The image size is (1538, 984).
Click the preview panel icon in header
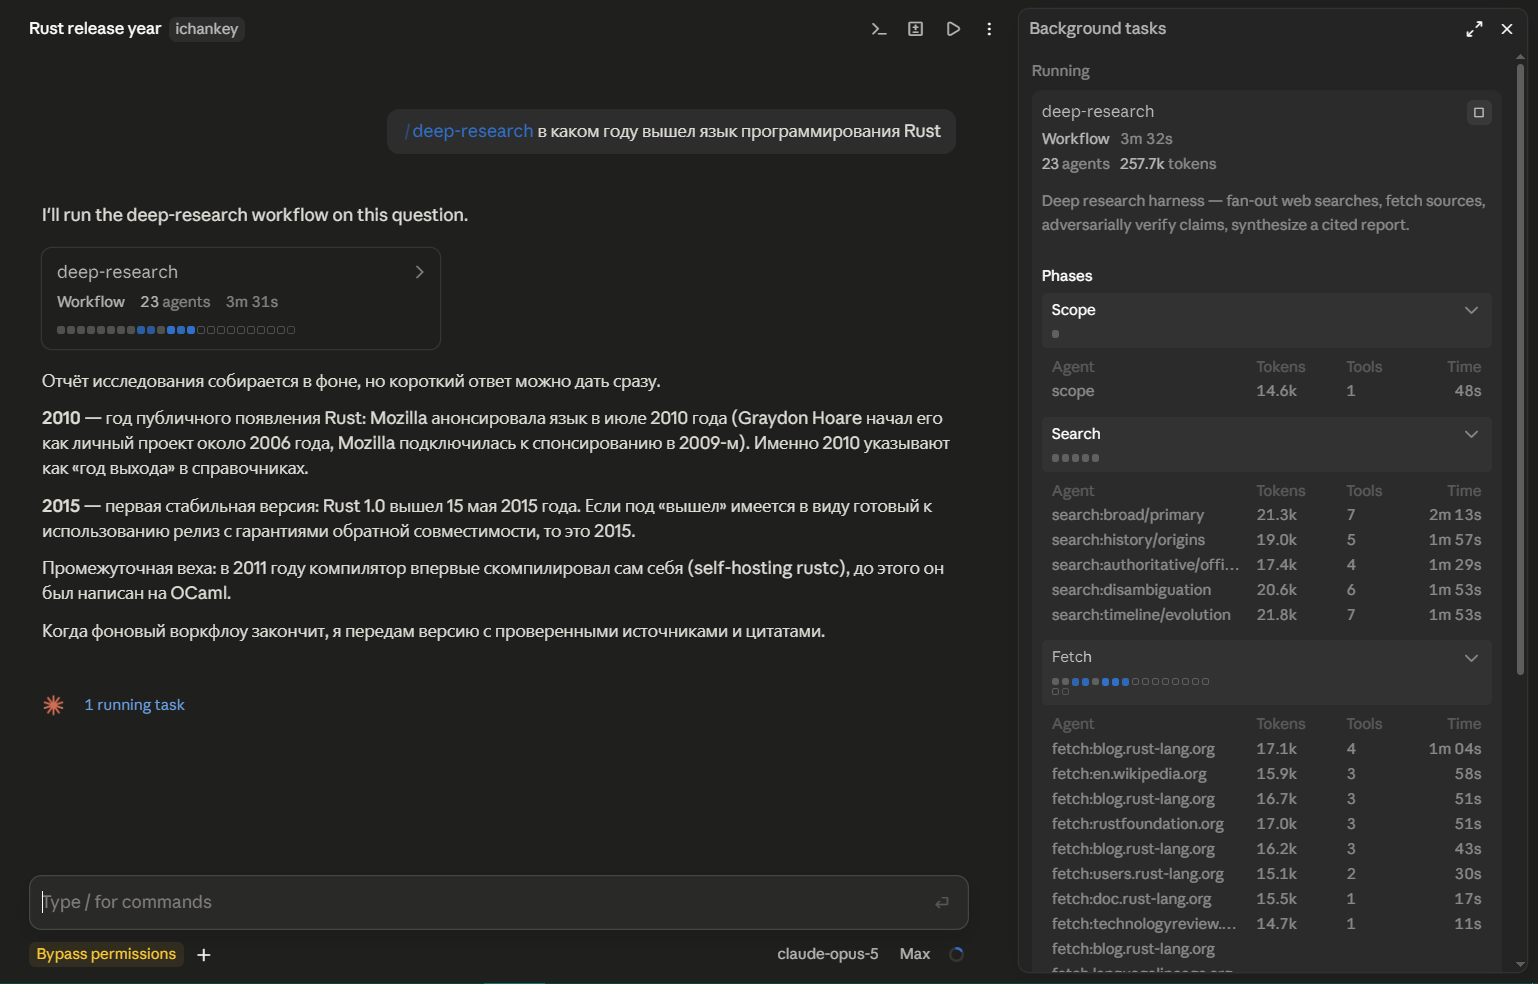915,29
